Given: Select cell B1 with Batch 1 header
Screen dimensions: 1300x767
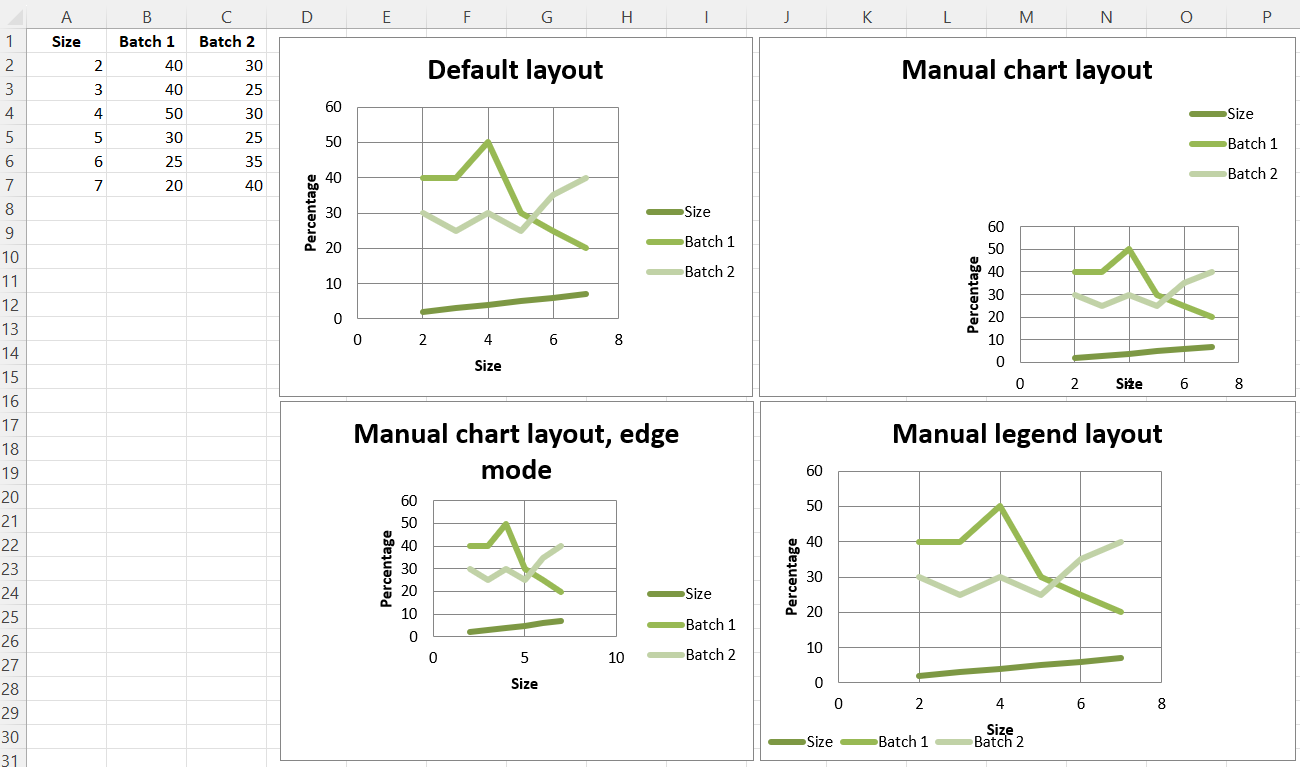Looking at the screenshot, I should point(146,42).
